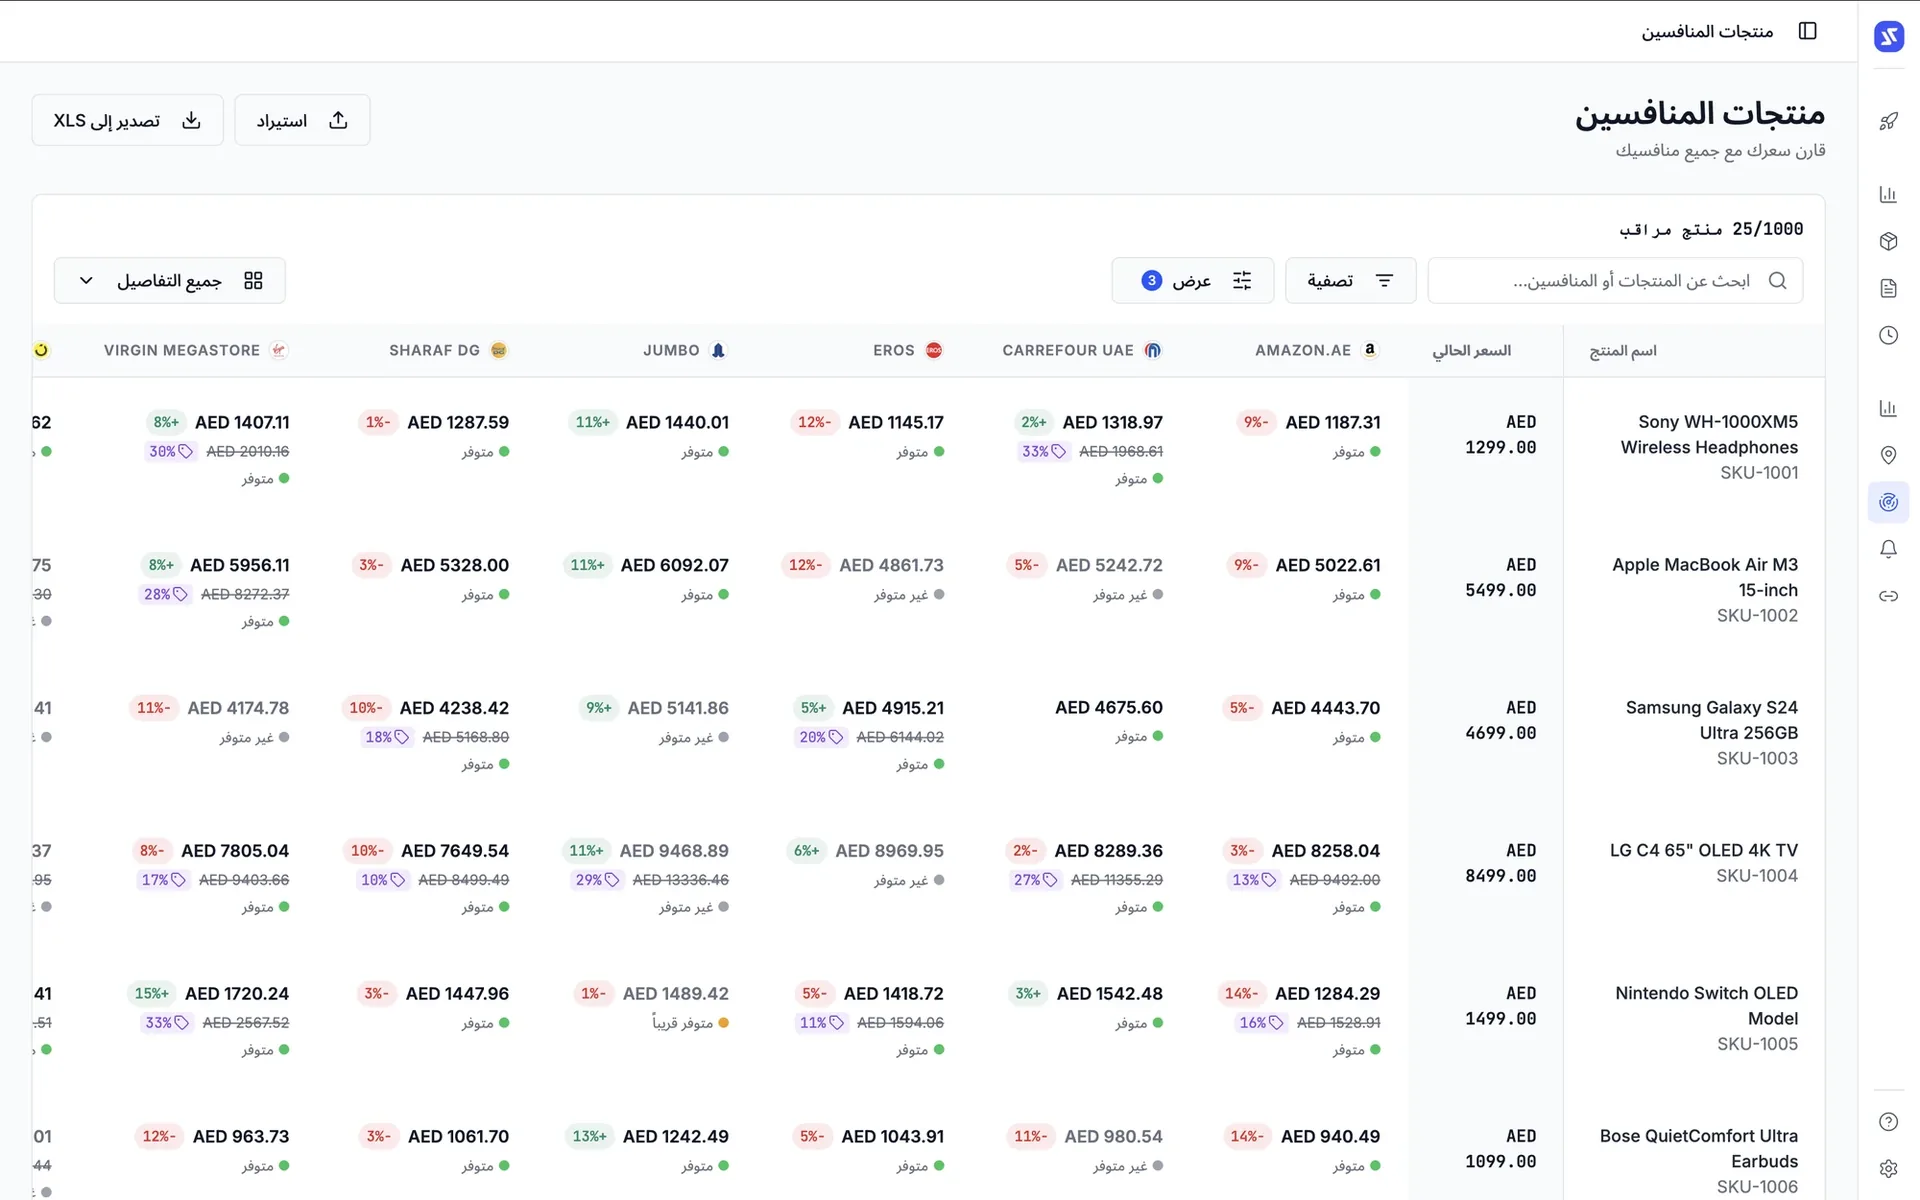The image size is (1920, 1200).
Task: Open the Sony WH-1000XM5 Wireless Headphones product
Action: tap(1709, 435)
